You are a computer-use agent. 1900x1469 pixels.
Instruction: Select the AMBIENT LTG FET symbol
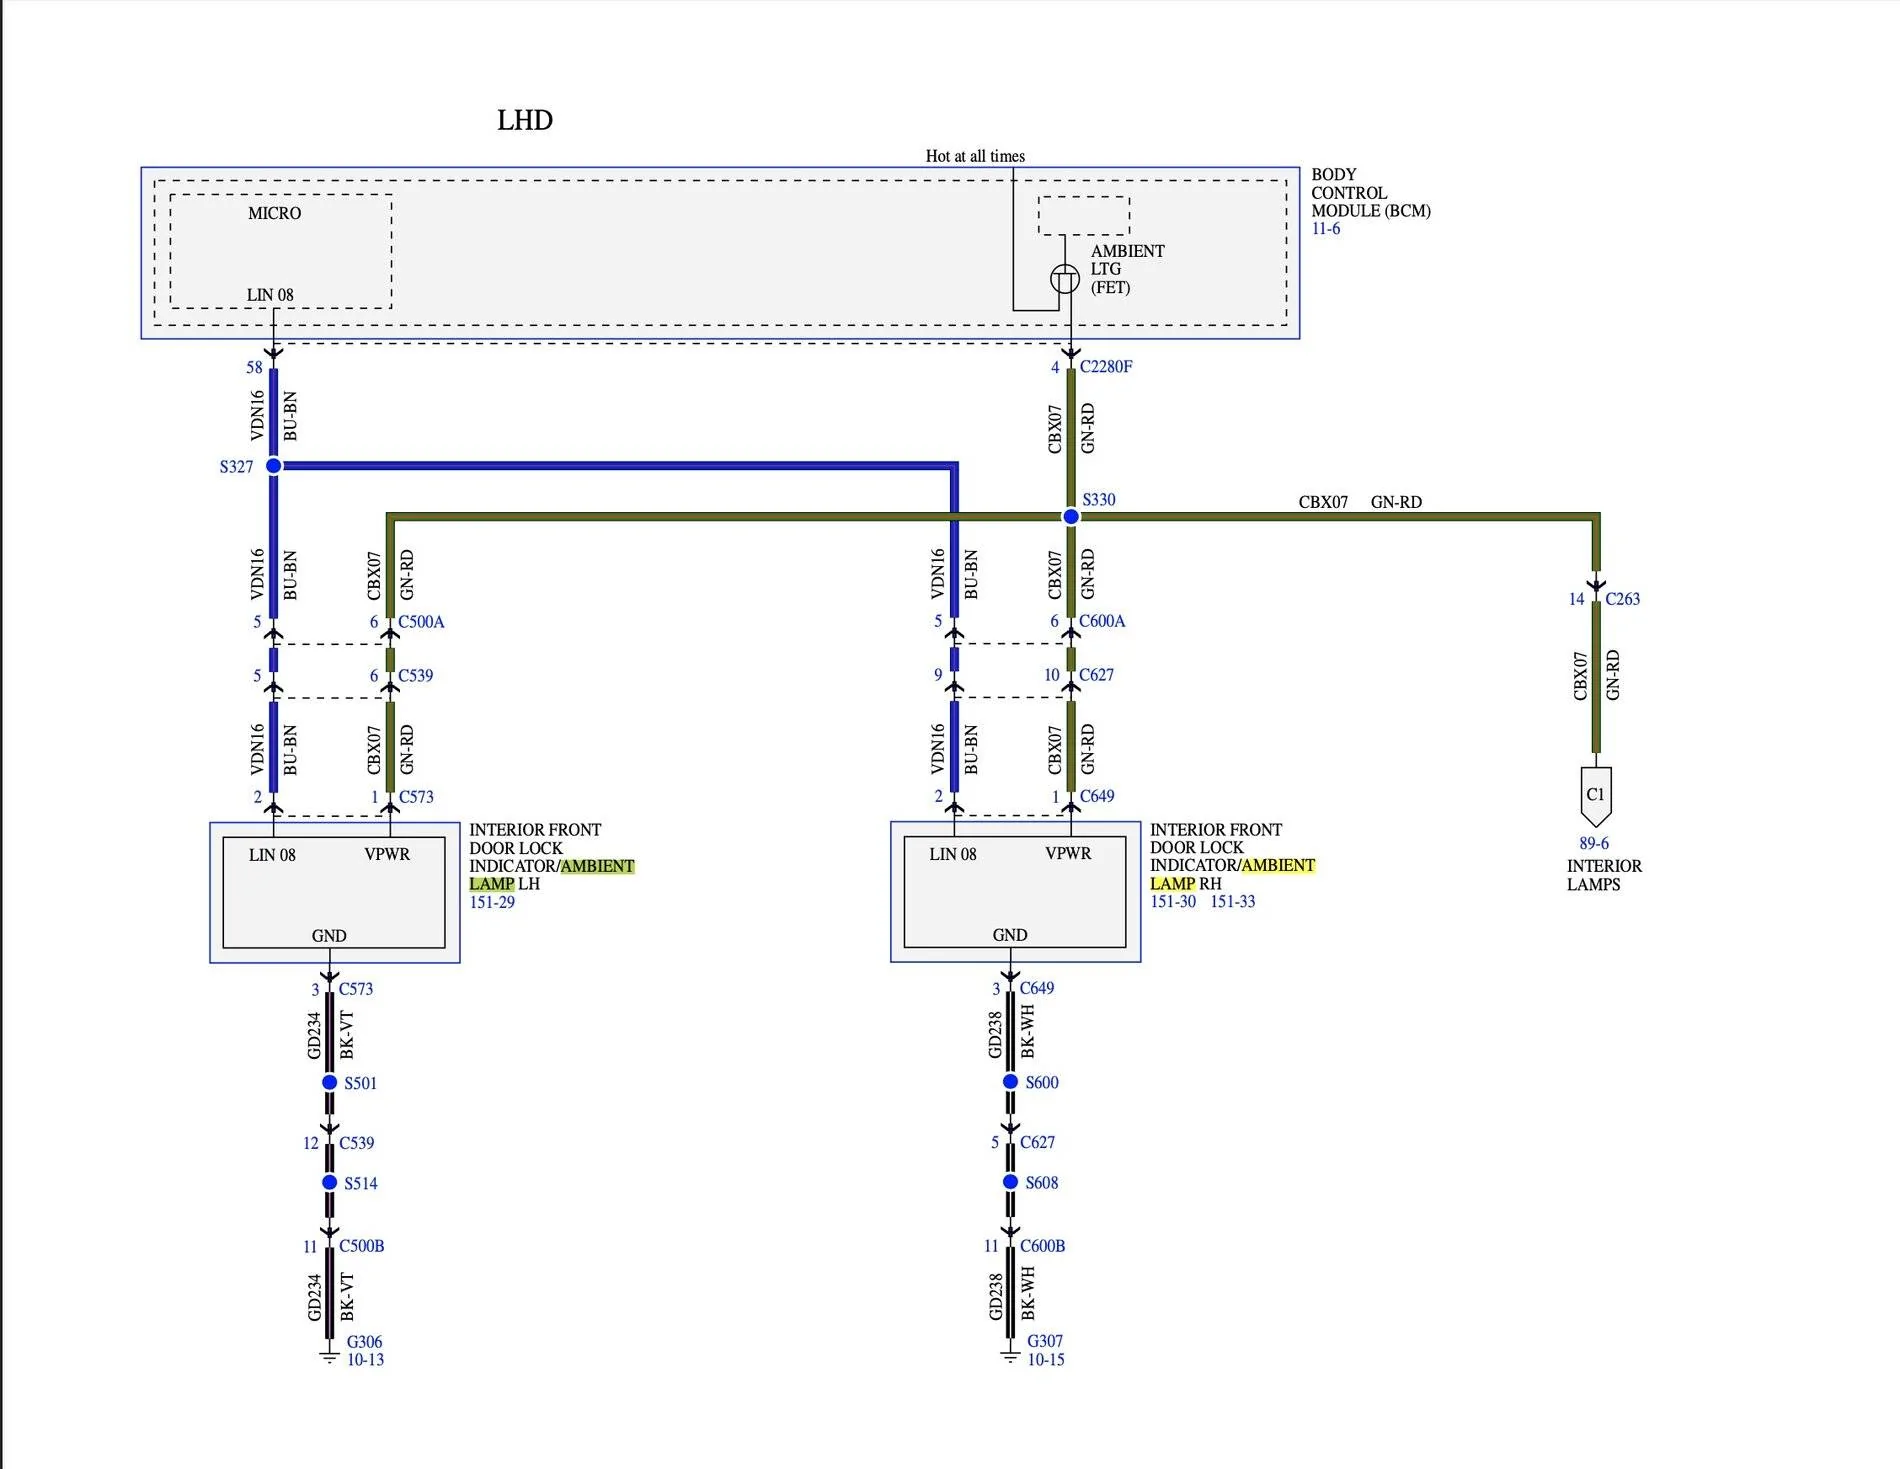click(1065, 279)
